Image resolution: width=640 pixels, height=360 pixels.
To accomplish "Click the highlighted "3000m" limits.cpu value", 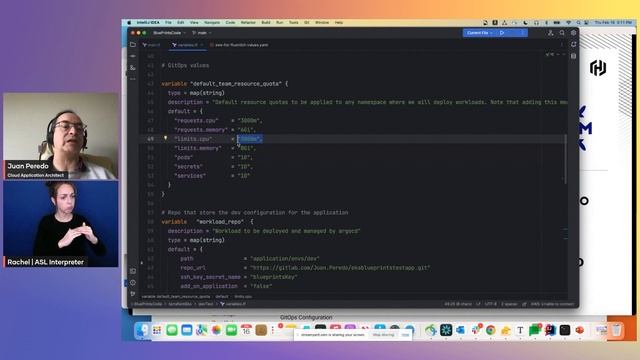I will click(250, 139).
